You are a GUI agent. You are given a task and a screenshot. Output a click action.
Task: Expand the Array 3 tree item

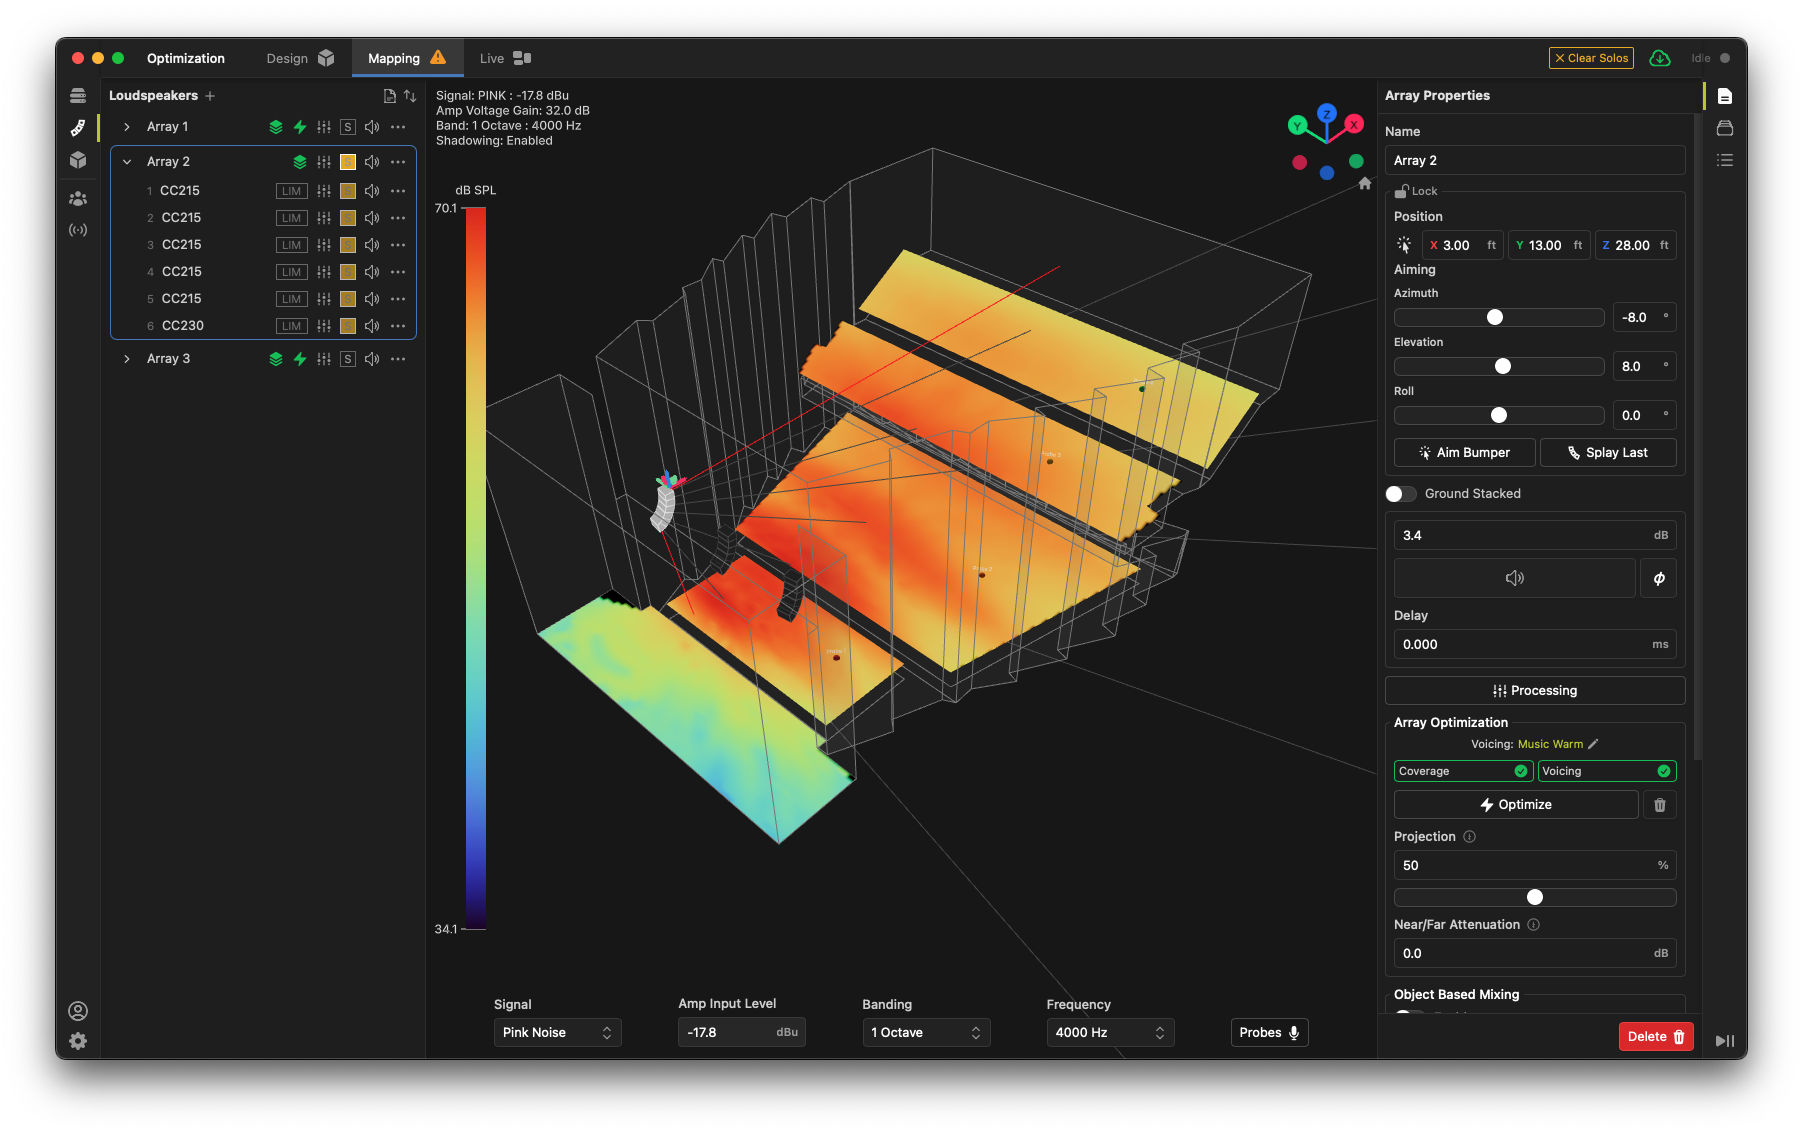click(x=127, y=359)
